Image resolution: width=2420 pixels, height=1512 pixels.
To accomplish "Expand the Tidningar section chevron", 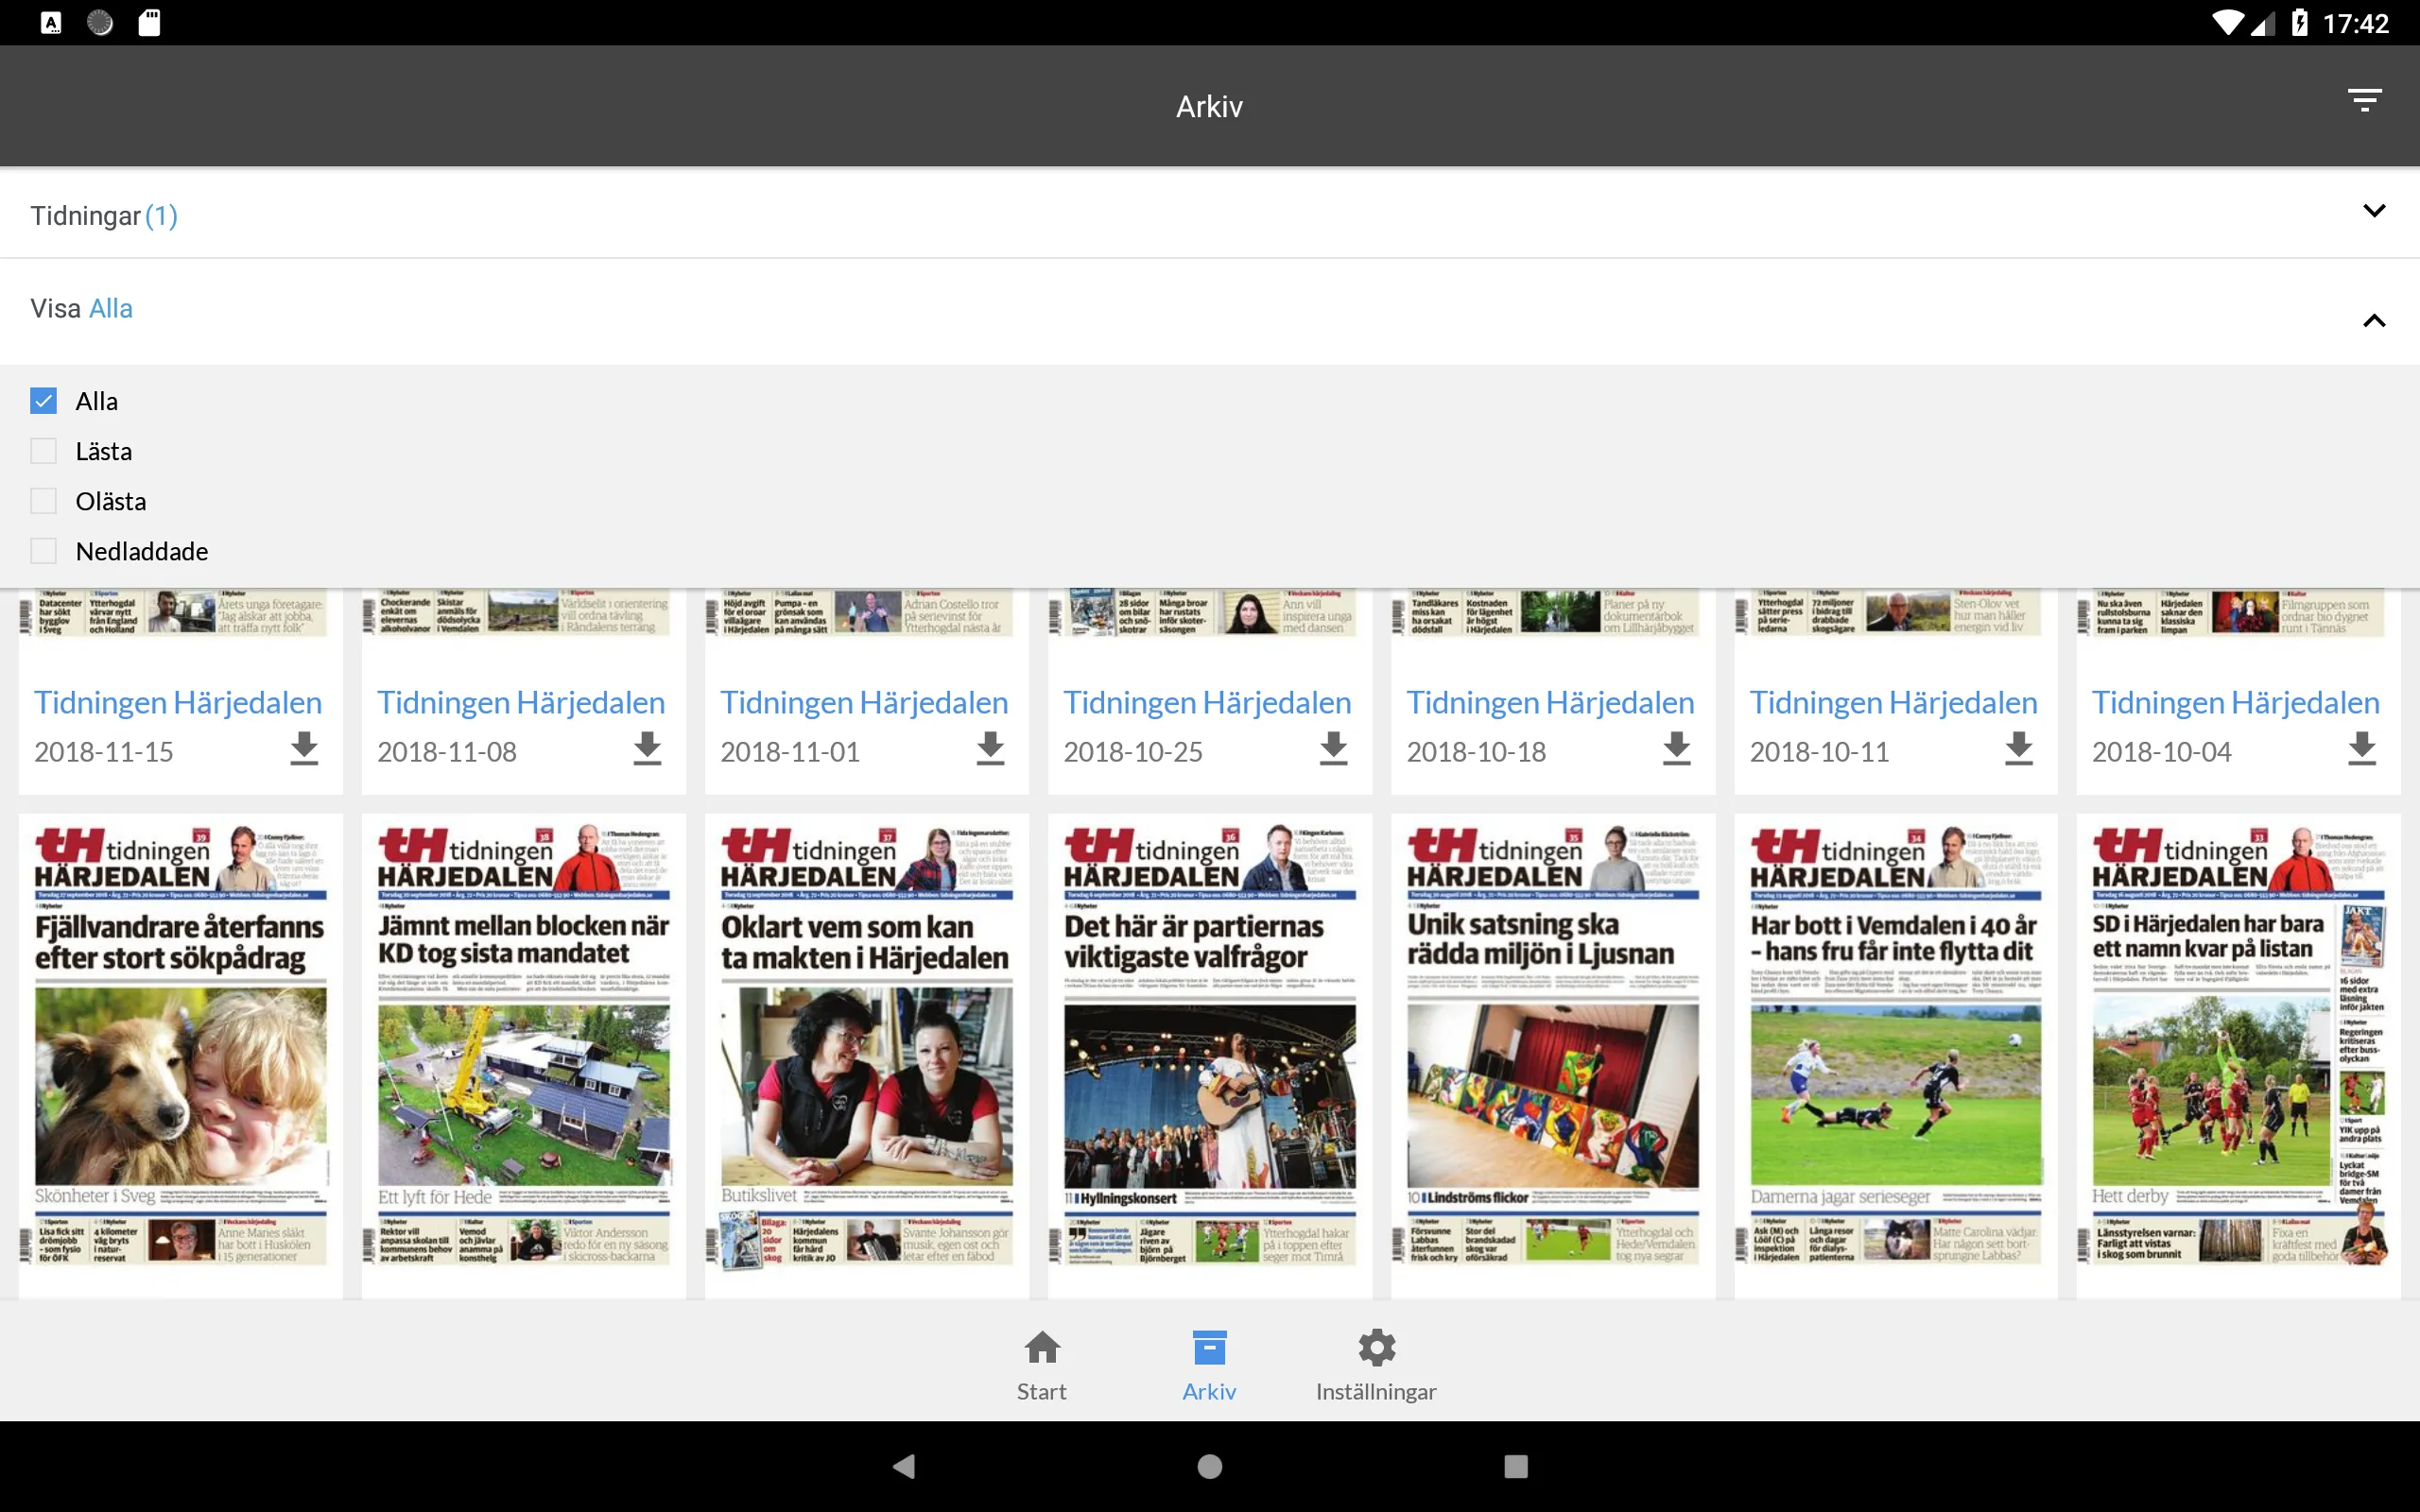I will 2374,211.
